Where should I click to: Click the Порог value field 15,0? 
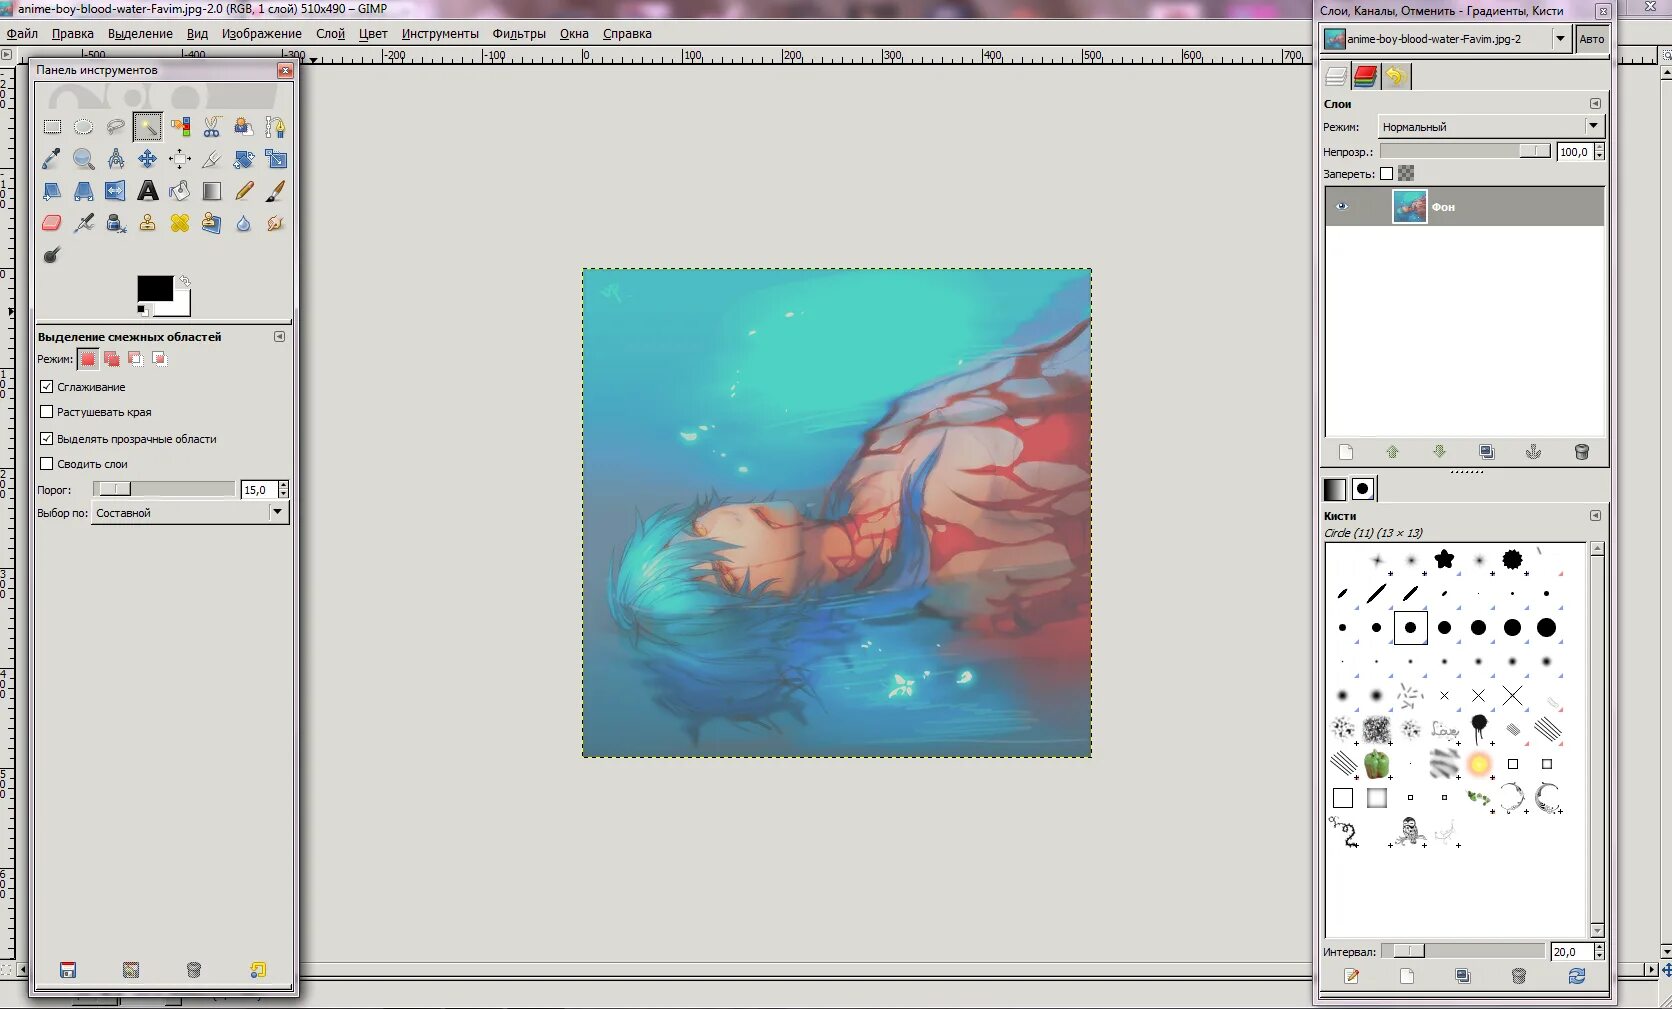click(x=259, y=489)
